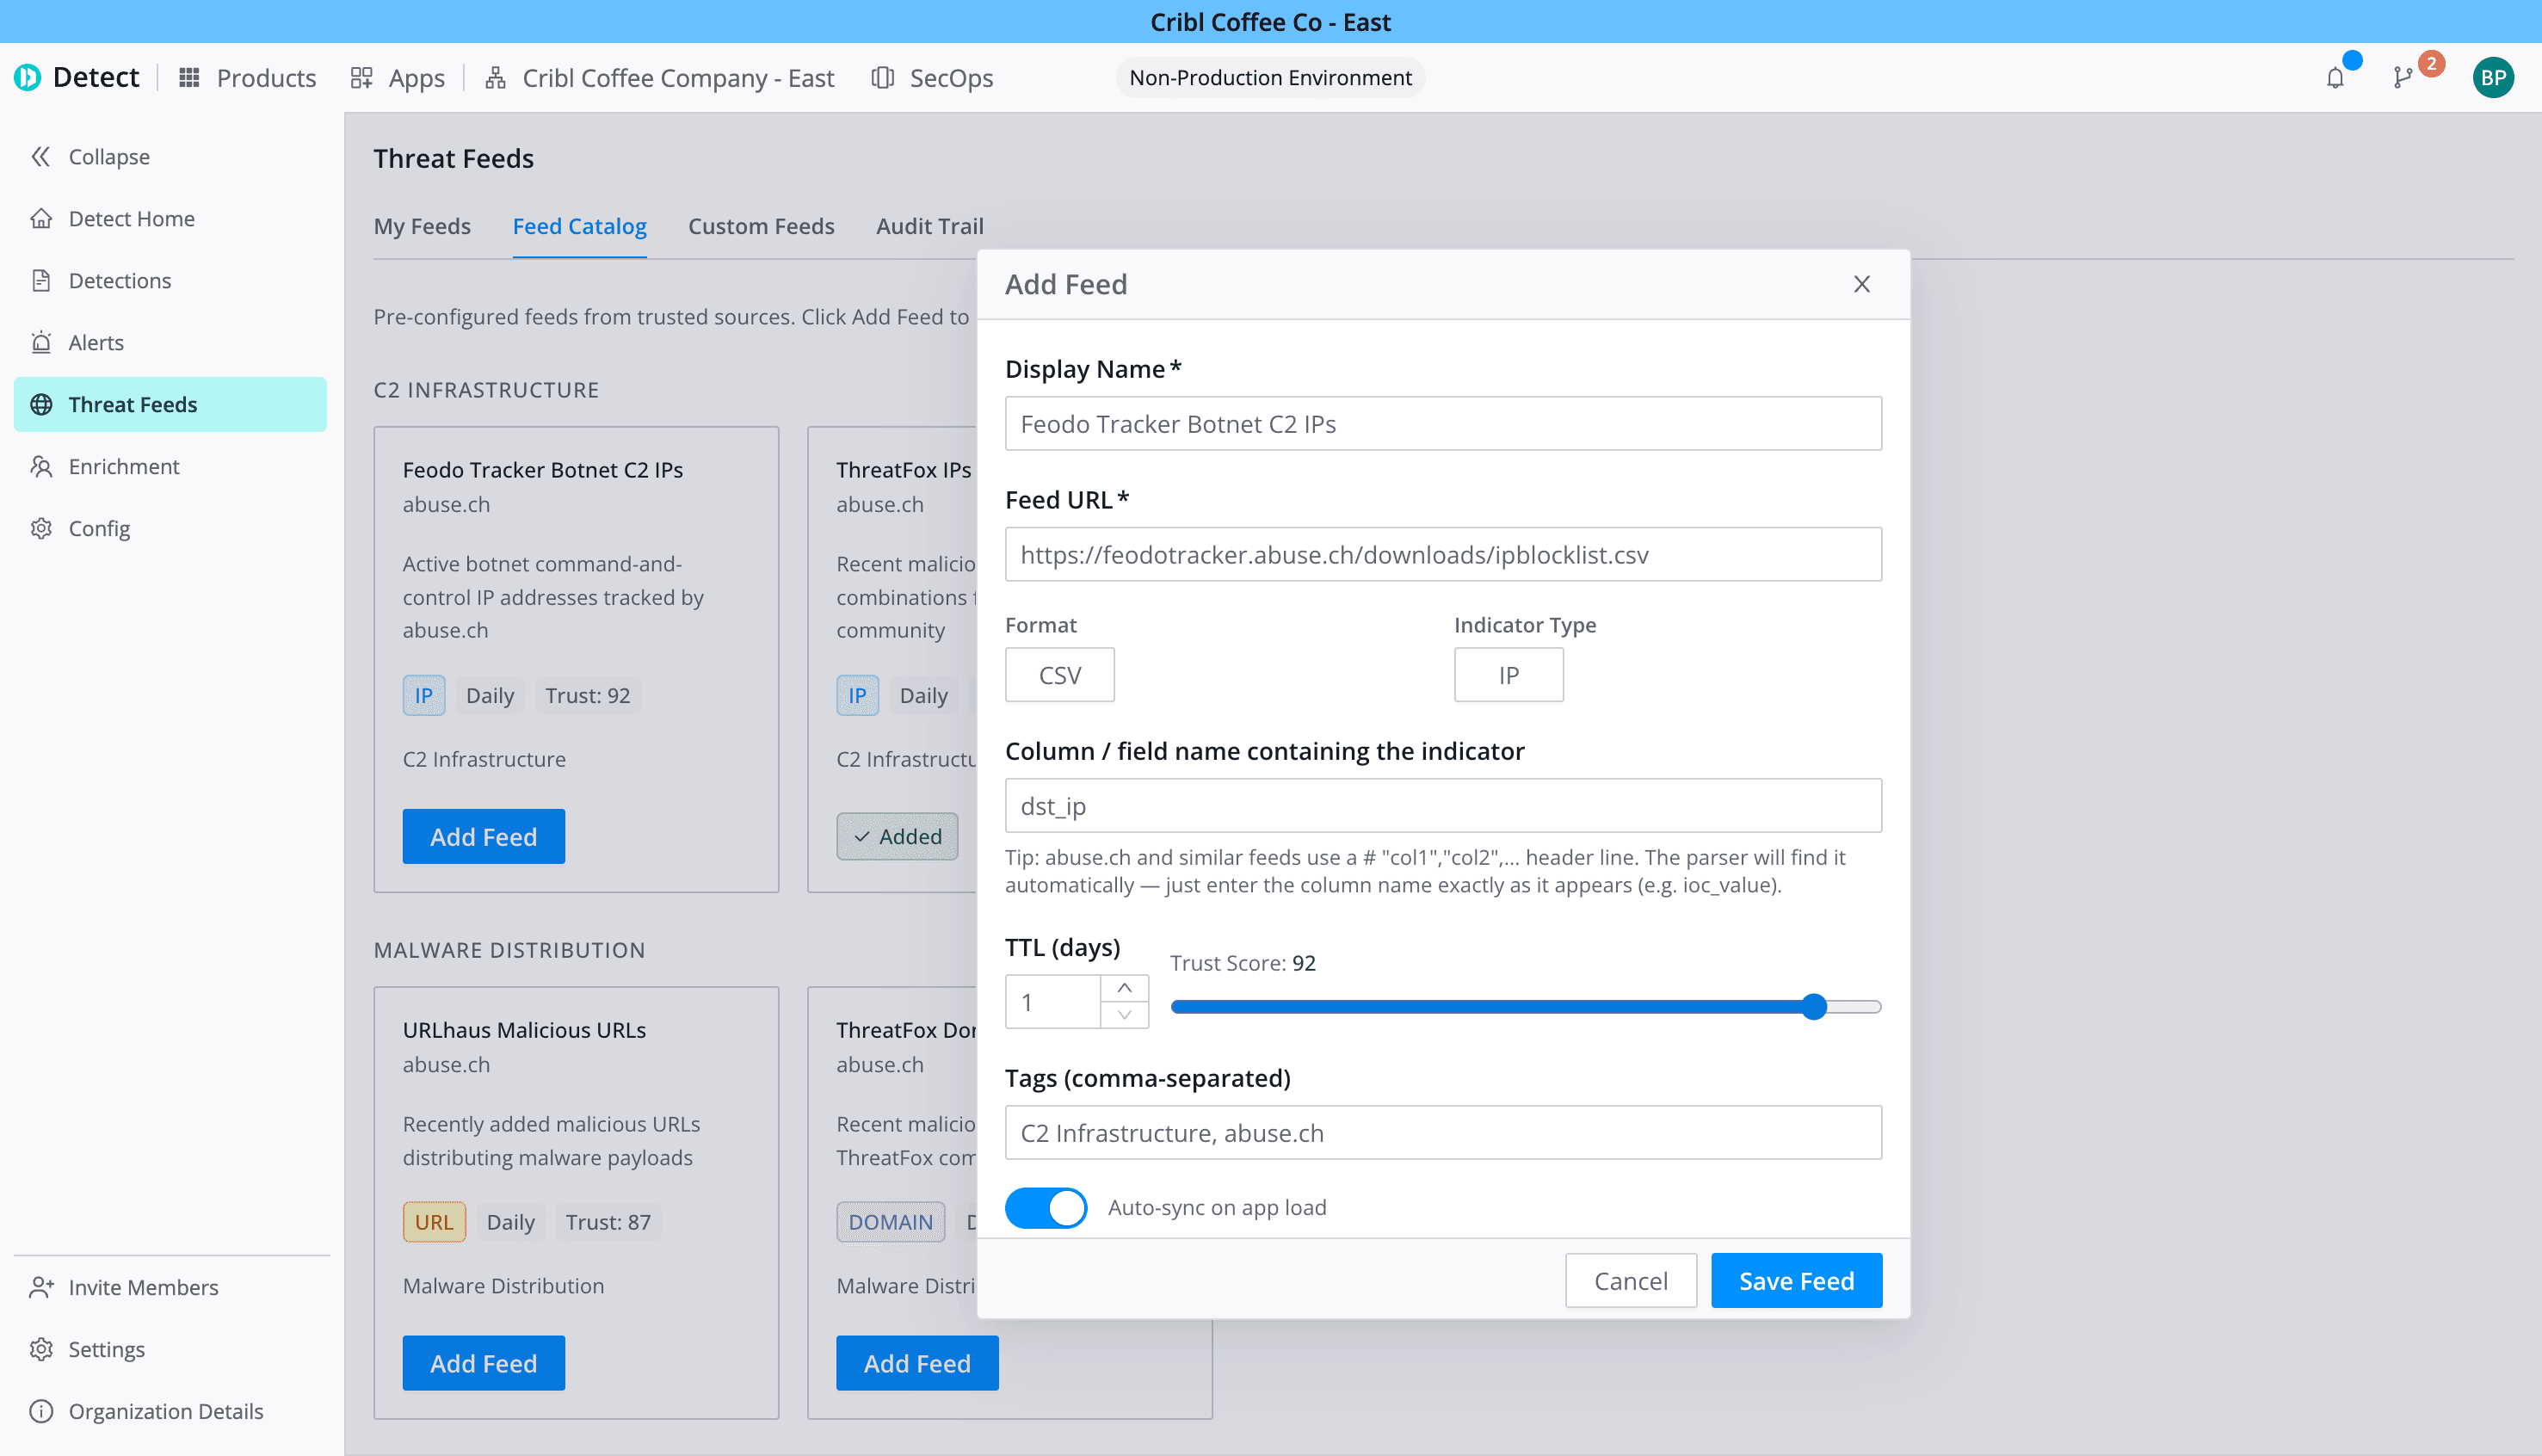Click the Save Feed button

(1796, 1280)
